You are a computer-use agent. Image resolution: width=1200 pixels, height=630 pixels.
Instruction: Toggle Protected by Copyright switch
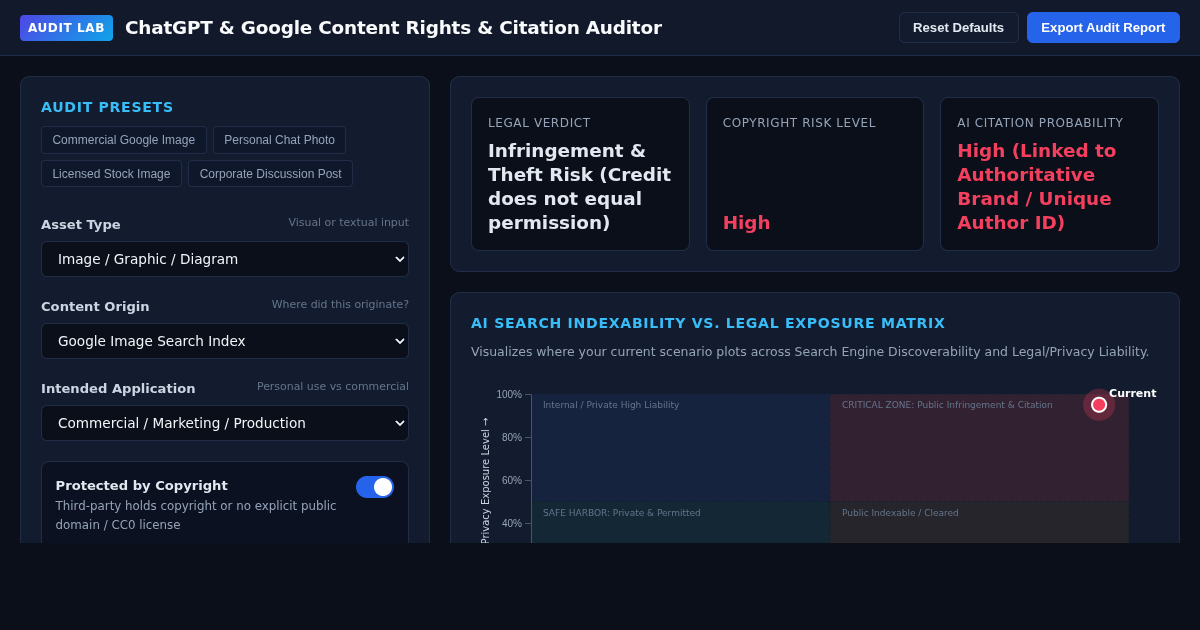375,487
